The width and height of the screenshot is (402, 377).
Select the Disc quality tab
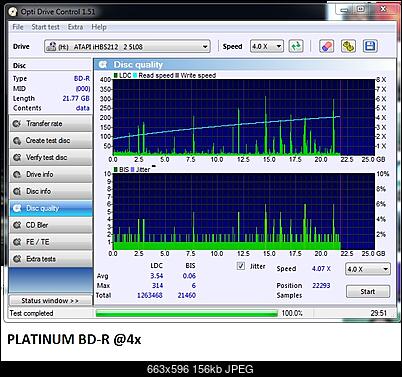tap(51, 208)
